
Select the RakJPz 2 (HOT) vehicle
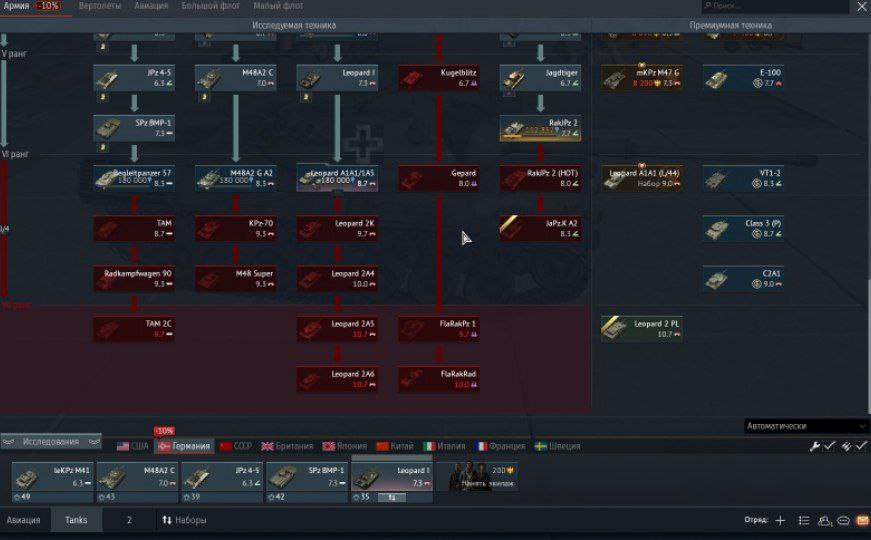pyautogui.click(x=540, y=178)
